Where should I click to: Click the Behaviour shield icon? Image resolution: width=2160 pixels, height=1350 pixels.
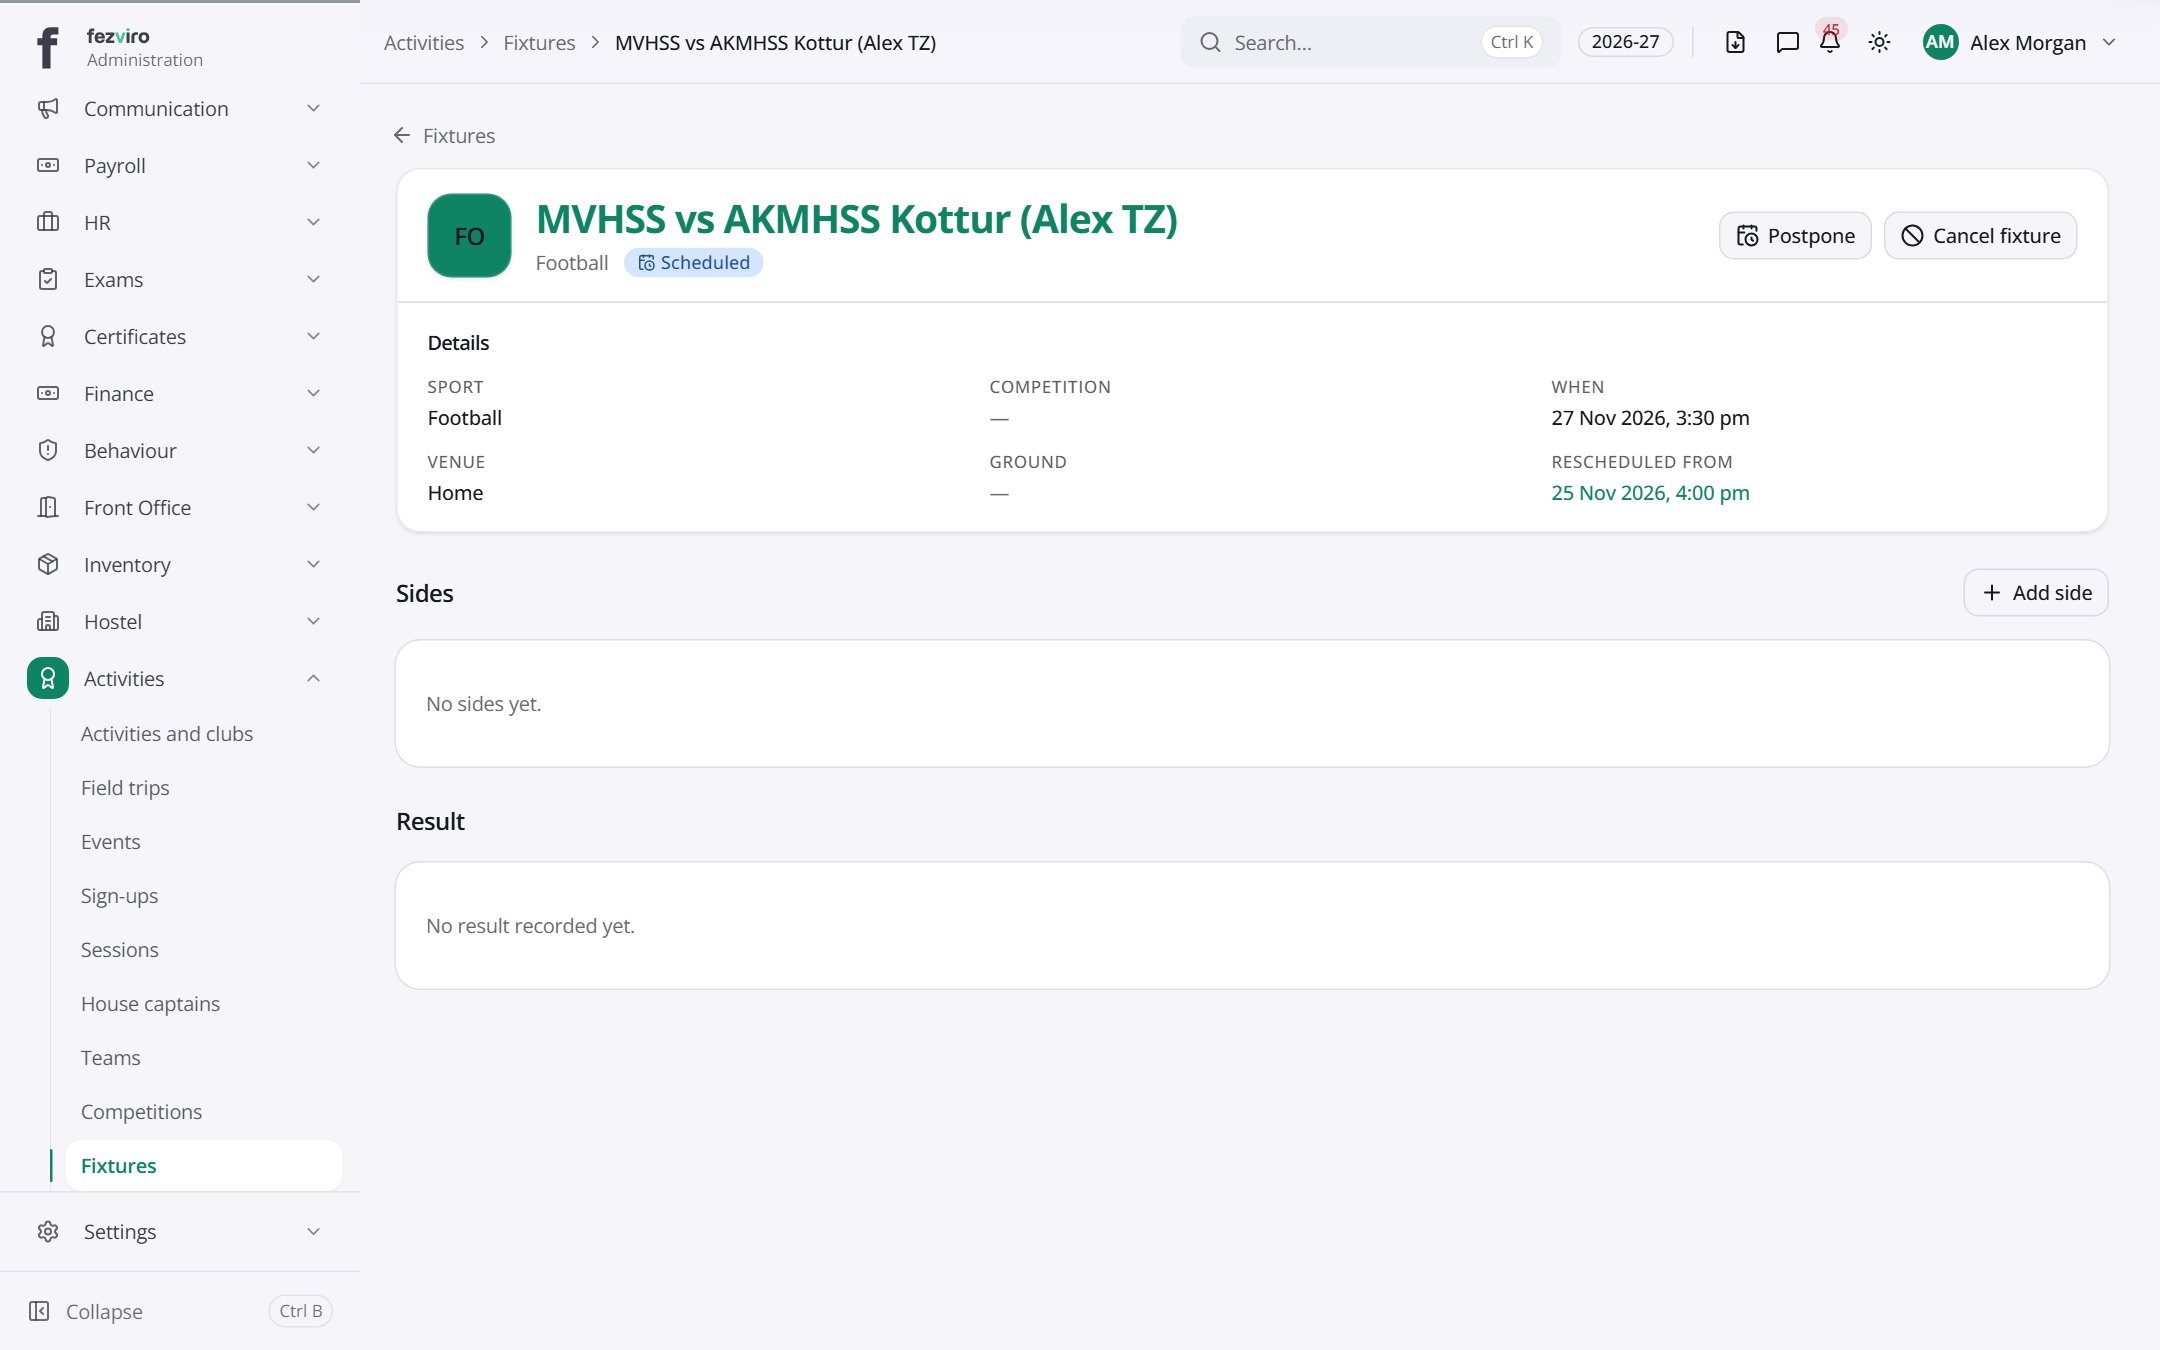pyautogui.click(x=48, y=450)
